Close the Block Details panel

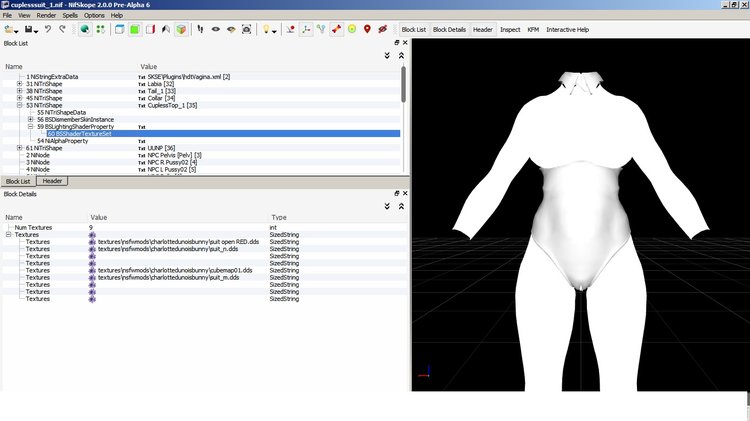[405, 193]
